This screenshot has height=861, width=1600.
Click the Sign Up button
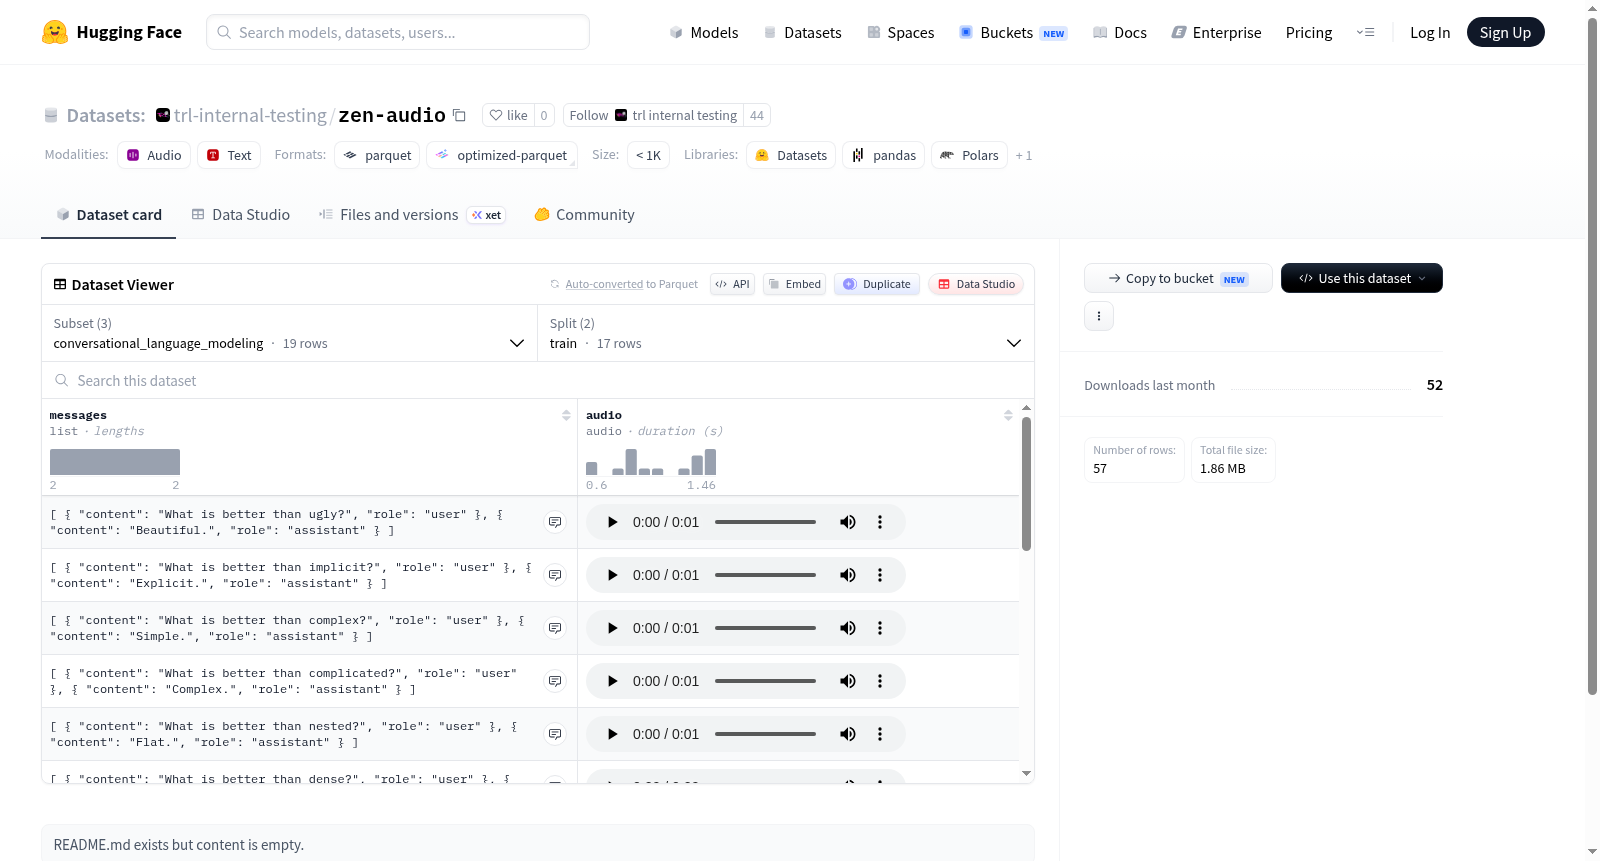tap(1505, 32)
